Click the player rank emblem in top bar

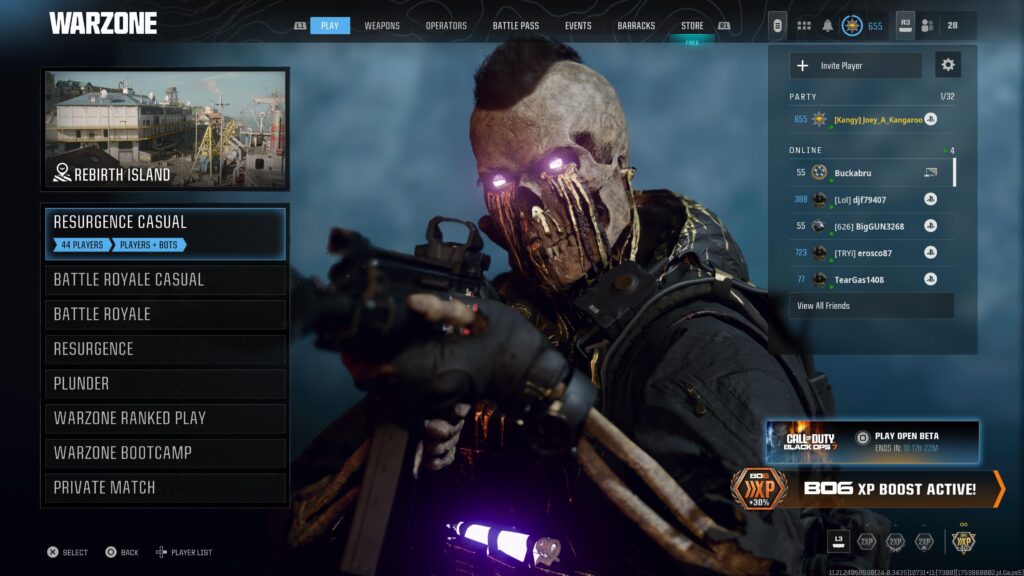coord(852,25)
